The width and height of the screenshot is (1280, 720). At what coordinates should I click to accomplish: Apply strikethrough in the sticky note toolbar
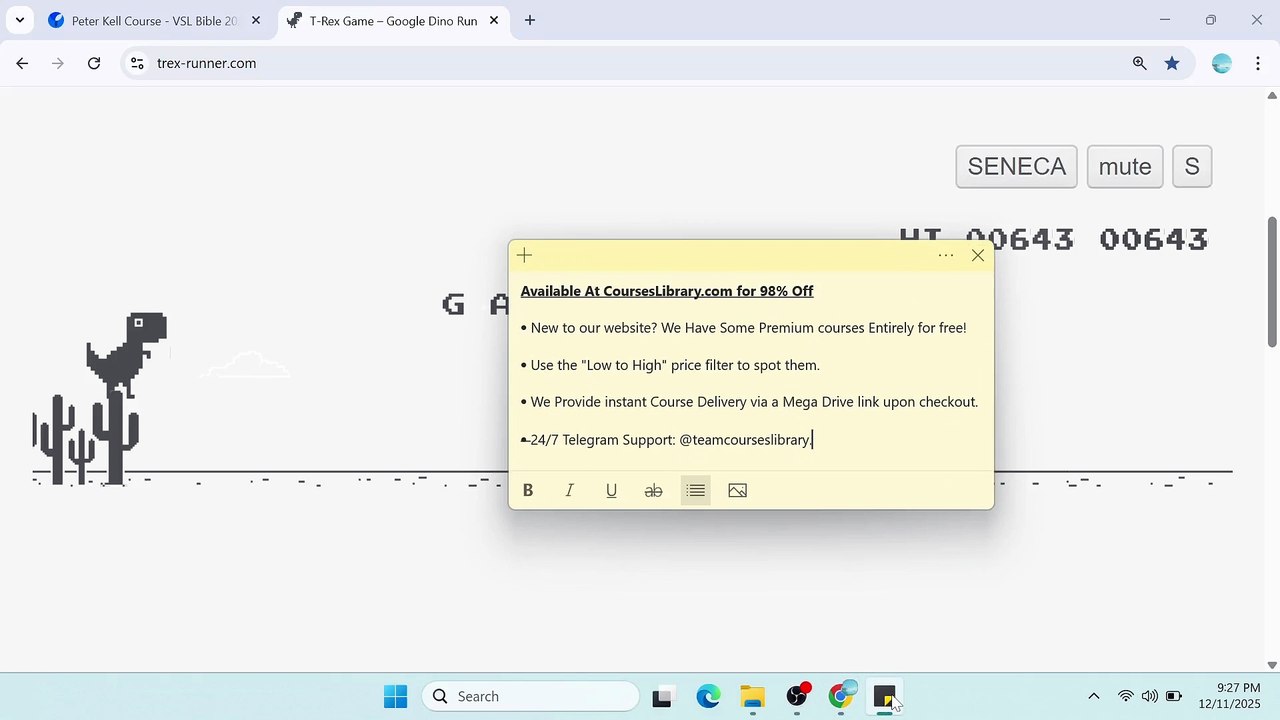coord(653,490)
